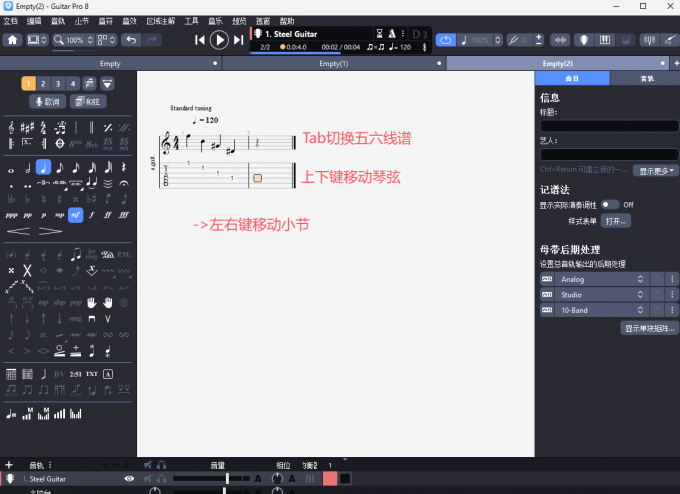Toggle the concert tone Off switch

(610, 205)
